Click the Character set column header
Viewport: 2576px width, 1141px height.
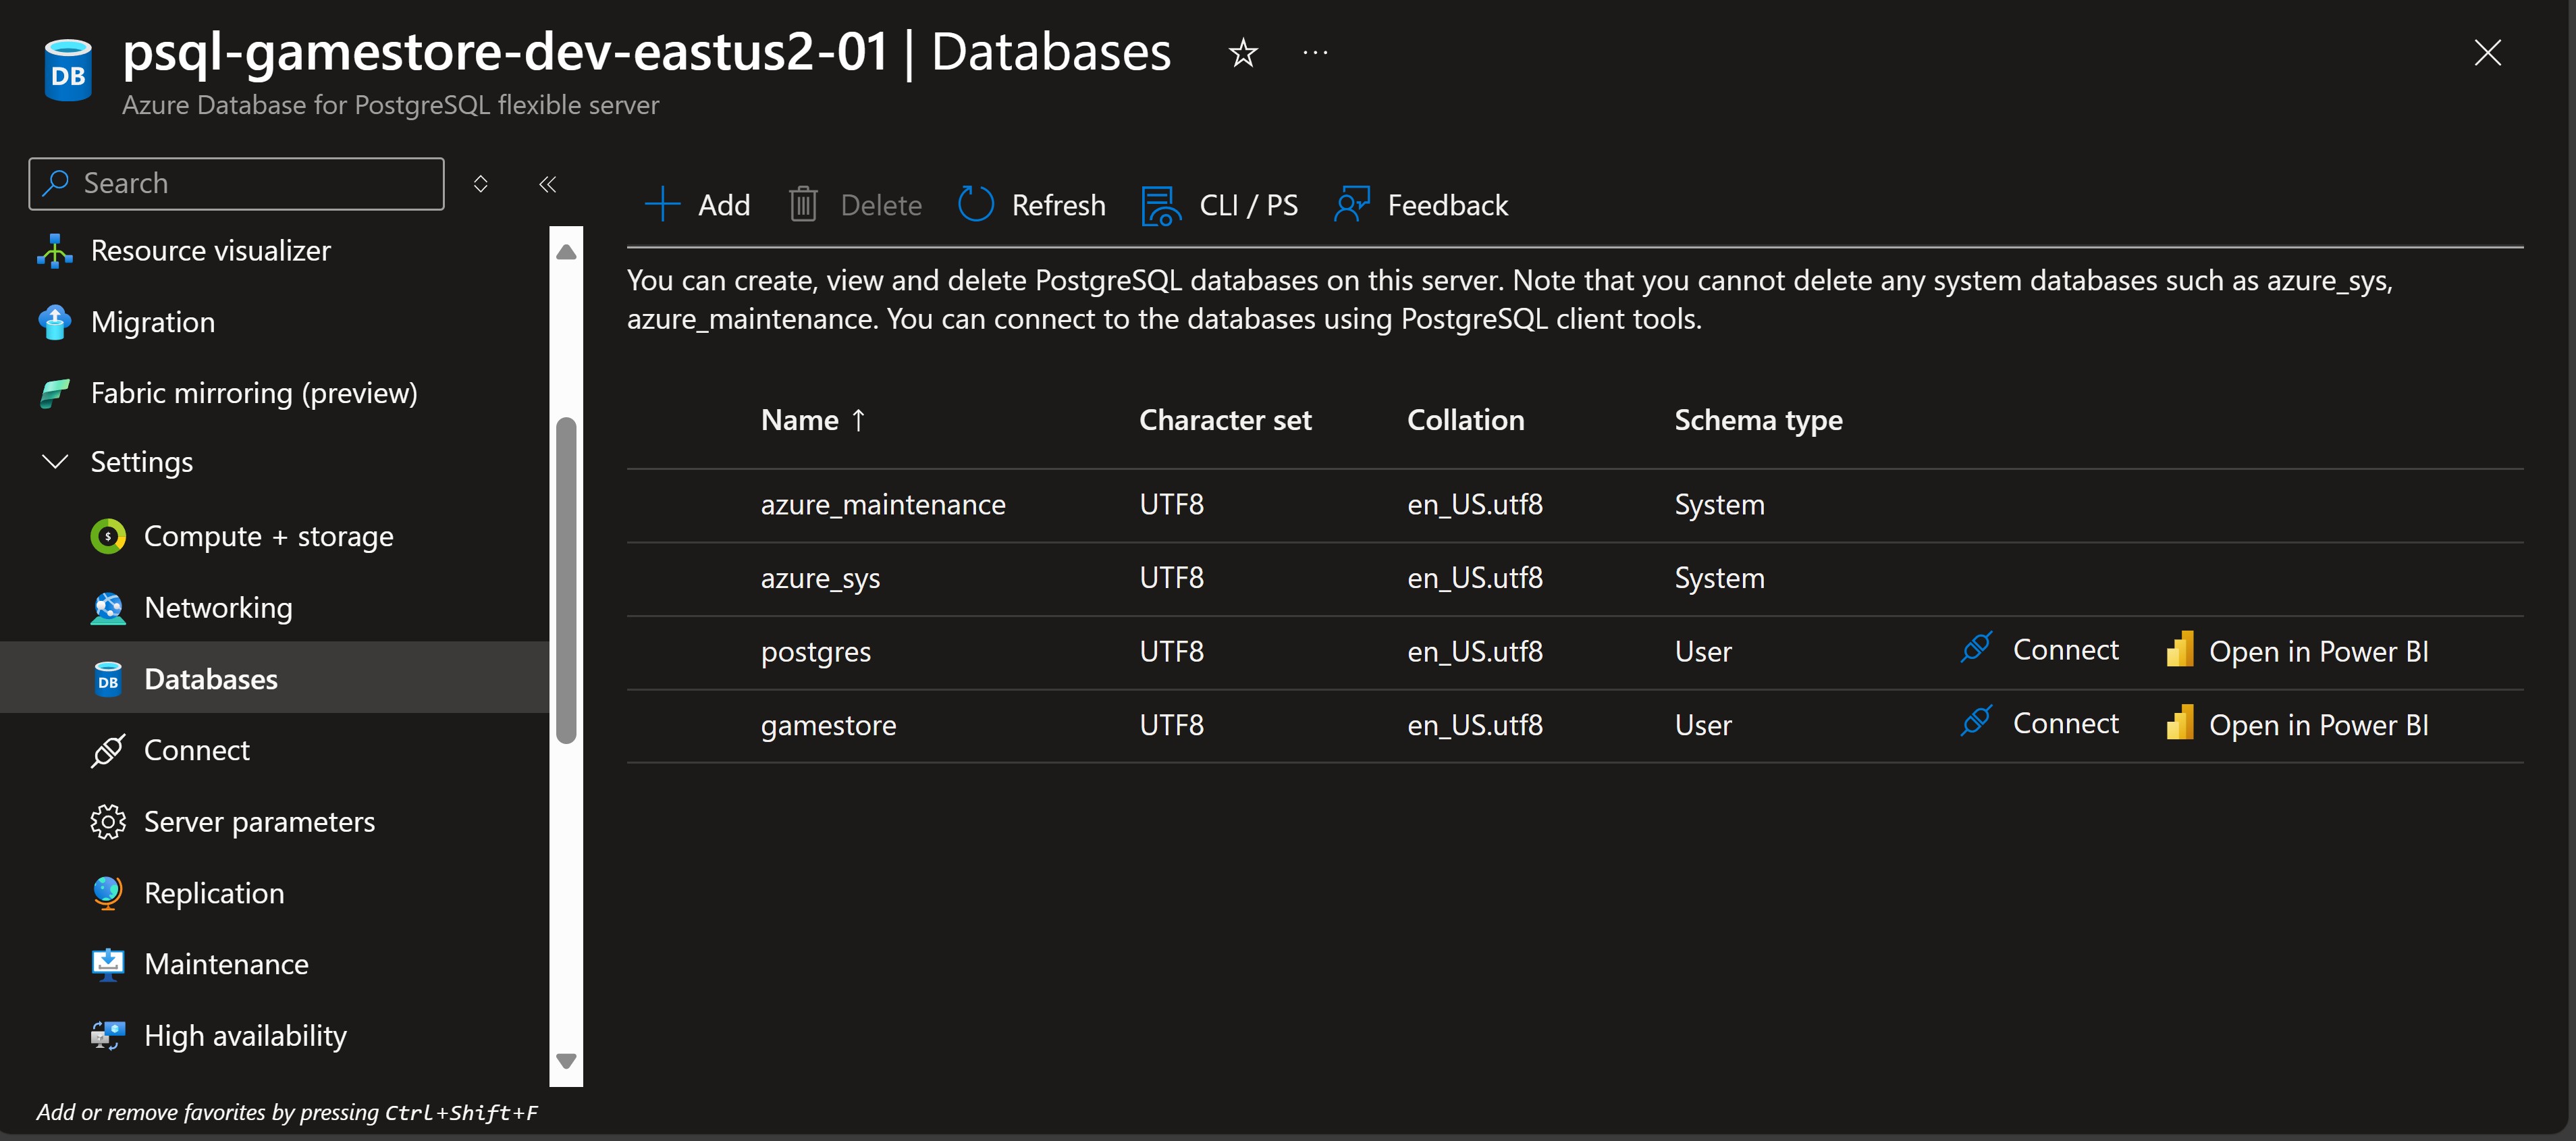click(x=1225, y=420)
